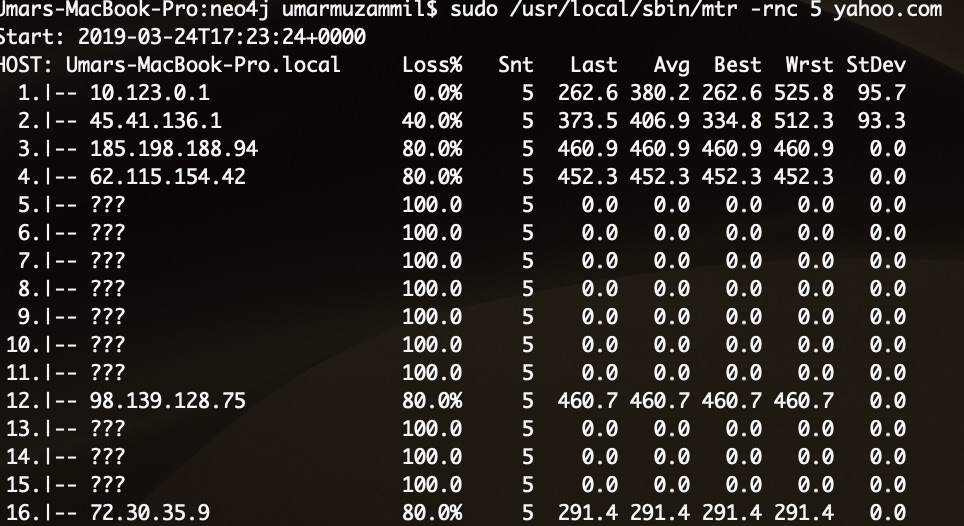Click the ??? host in hop 13 row
The image size is (964, 526).
[108, 428]
